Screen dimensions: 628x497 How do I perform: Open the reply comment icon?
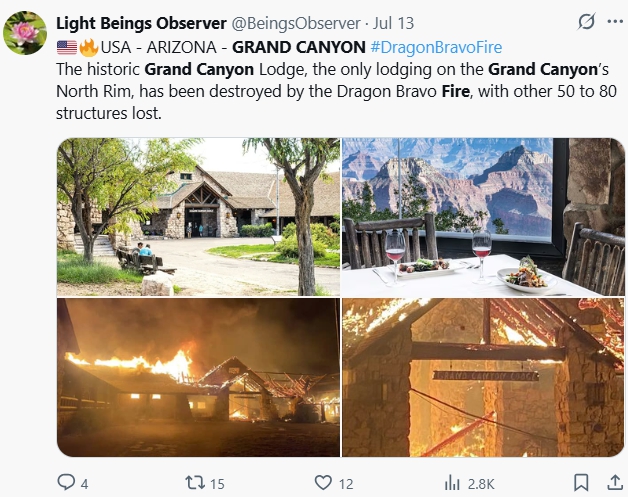click(x=66, y=482)
